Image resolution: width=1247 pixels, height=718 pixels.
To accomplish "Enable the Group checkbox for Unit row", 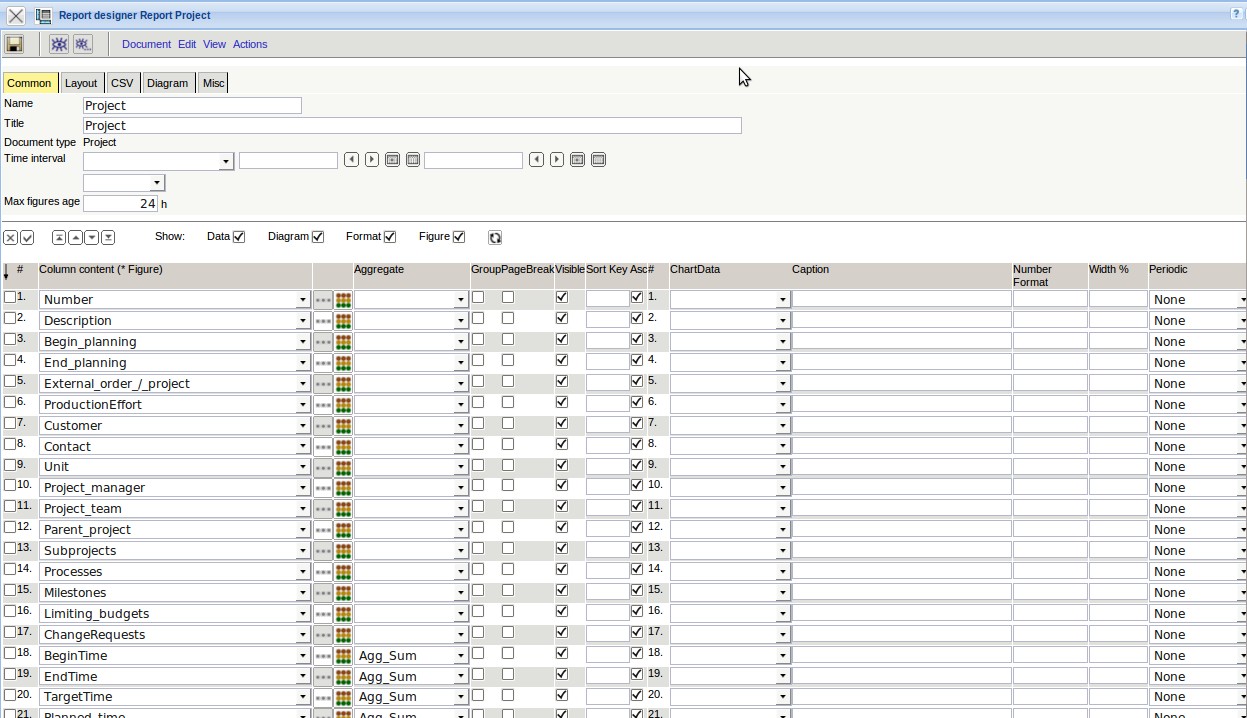I will [478, 465].
